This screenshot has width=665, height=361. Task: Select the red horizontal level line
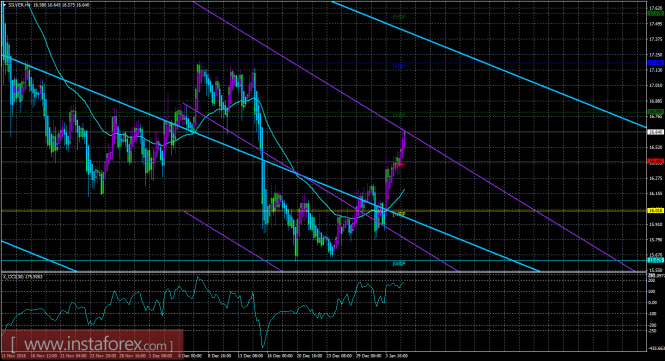coord(323,162)
